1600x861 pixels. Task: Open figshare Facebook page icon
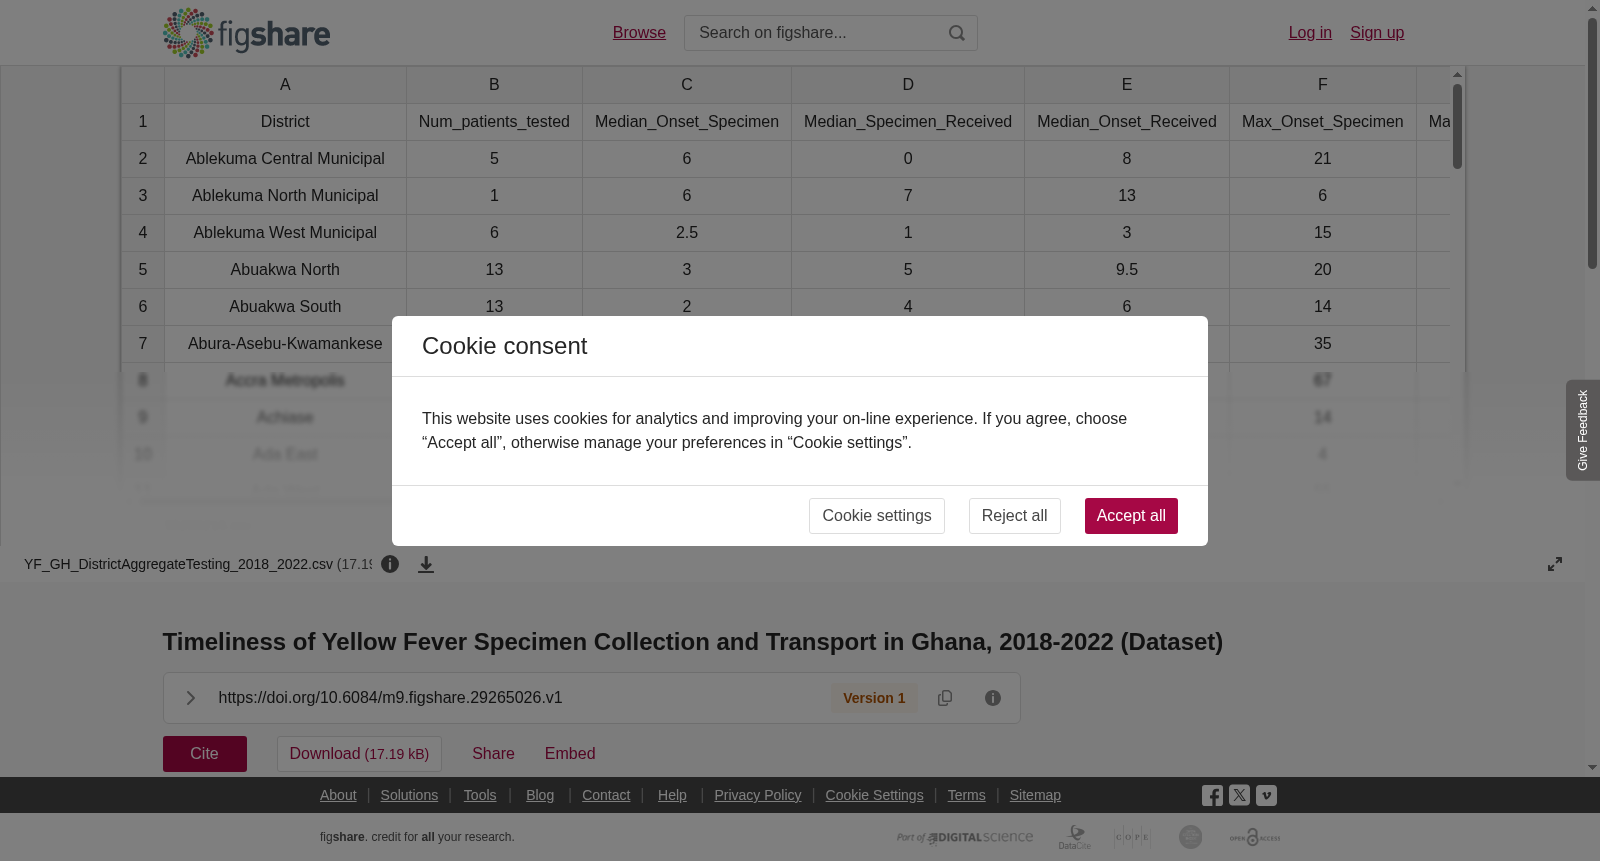[1212, 796]
